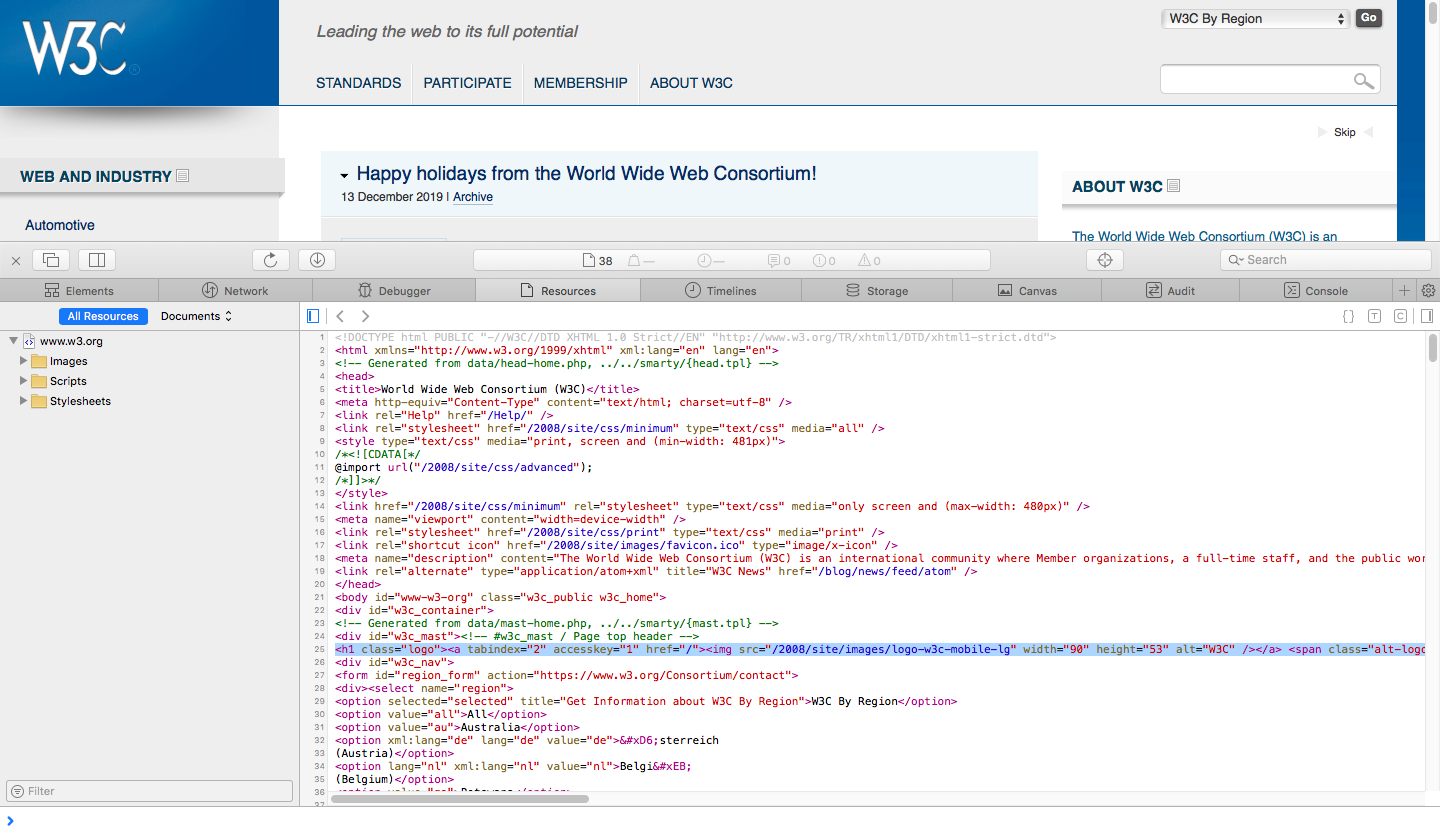The image size is (1440, 836).
Task: Open the Archive link
Action: point(473,197)
